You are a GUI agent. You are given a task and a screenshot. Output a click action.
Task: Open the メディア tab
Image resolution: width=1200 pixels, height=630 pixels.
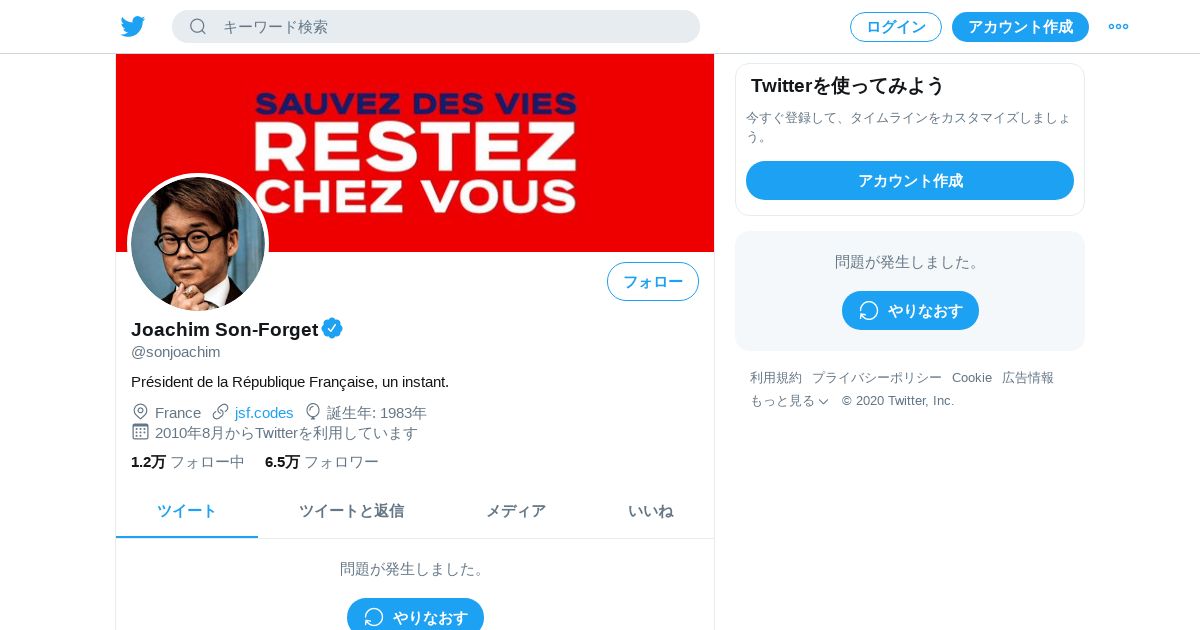point(516,511)
